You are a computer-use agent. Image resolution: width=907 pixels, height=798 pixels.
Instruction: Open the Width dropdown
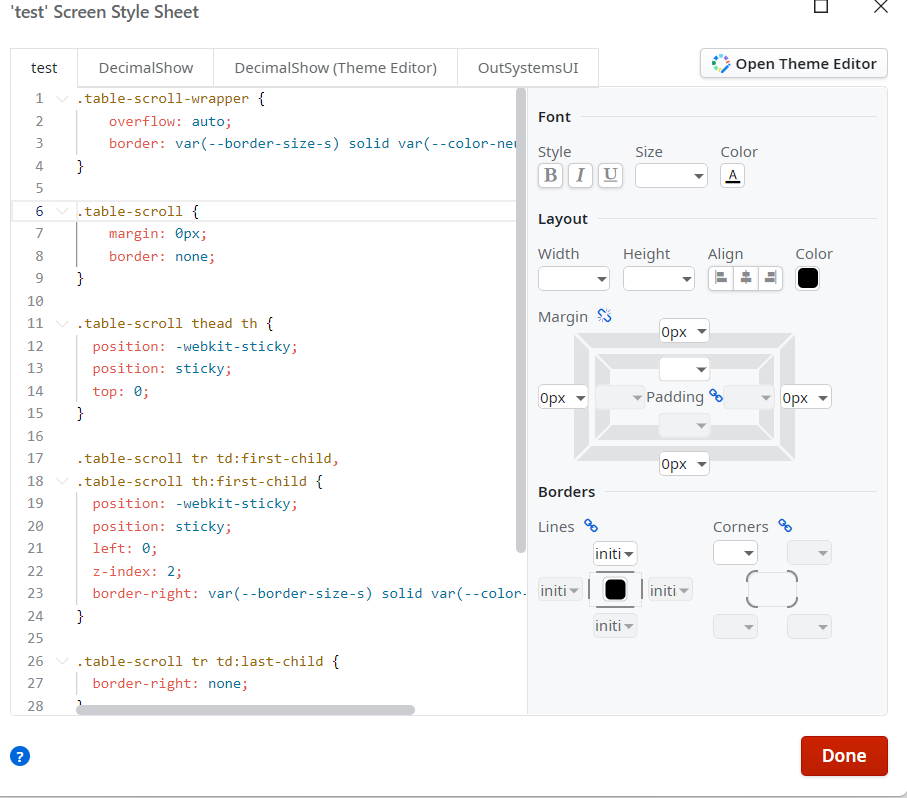click(x=574, y=278)
